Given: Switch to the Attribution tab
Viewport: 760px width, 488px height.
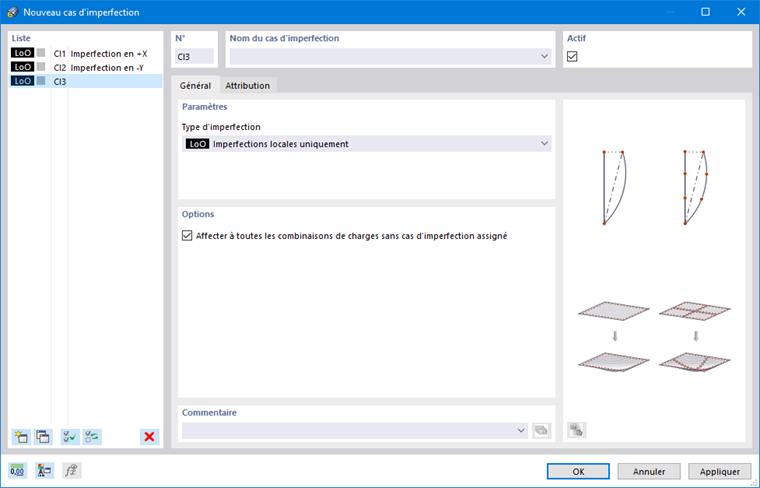Looking at the screenshot, I should pyautogui.click(x=248, y=85).
